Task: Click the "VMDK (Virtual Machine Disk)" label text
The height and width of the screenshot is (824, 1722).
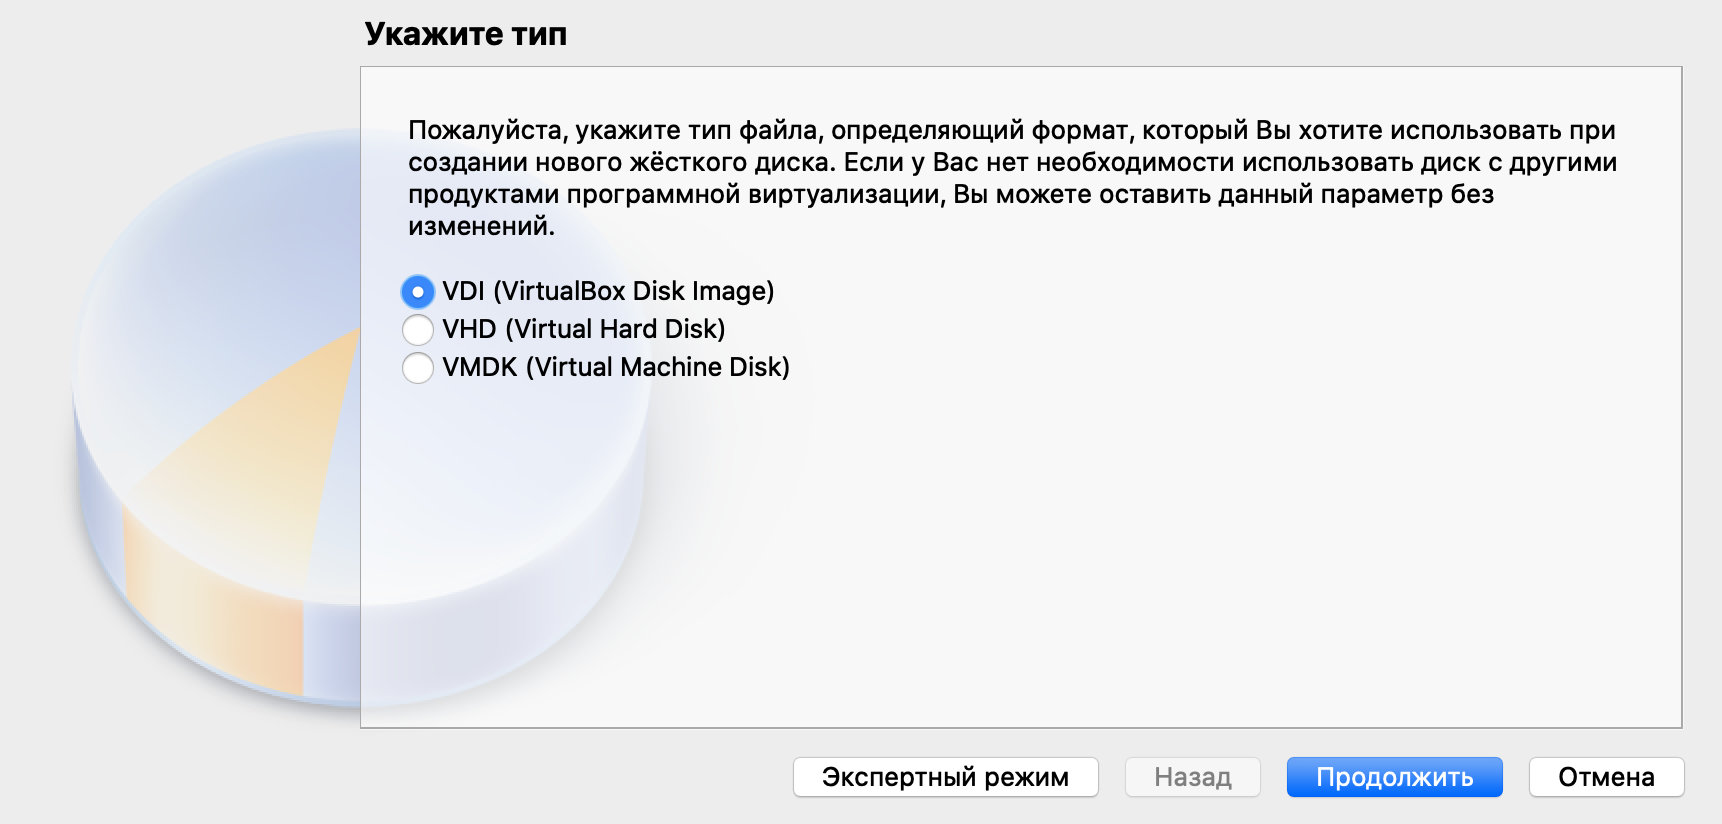Action: (x=616, y=367)
